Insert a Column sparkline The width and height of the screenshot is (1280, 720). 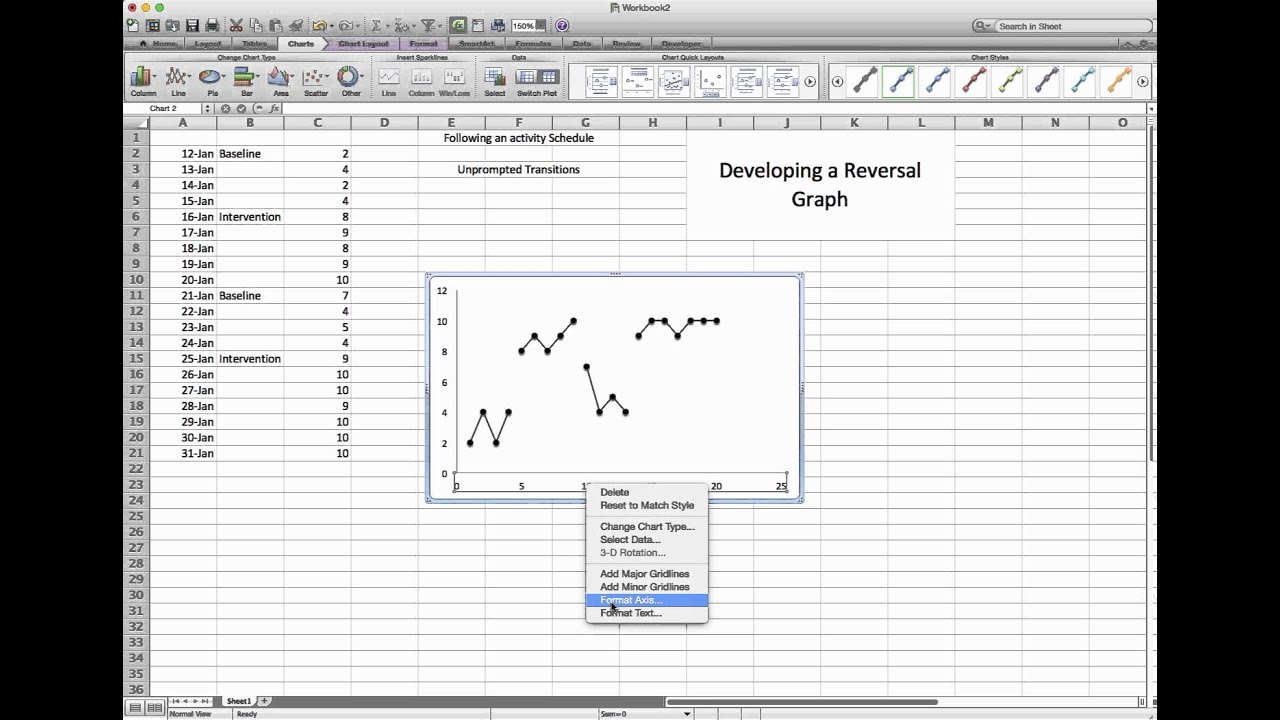coord(421,81)
